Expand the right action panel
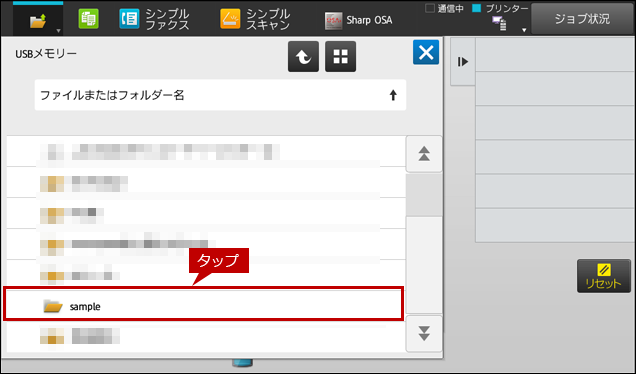 [x=463, y=62]
